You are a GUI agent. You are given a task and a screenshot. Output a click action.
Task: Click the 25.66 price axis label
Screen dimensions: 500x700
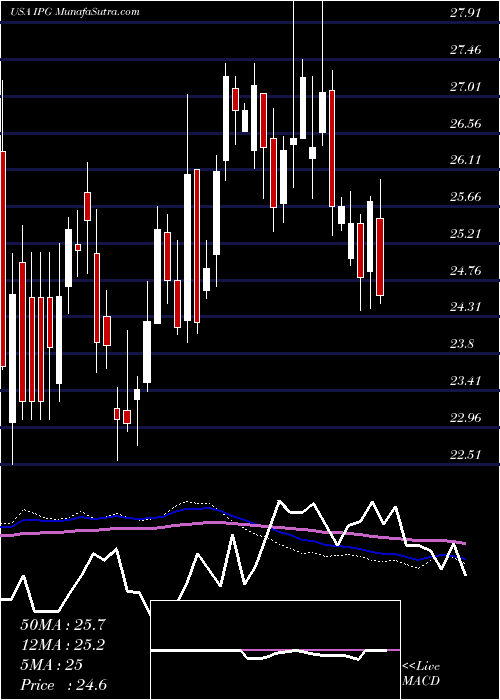click(466, 197)
